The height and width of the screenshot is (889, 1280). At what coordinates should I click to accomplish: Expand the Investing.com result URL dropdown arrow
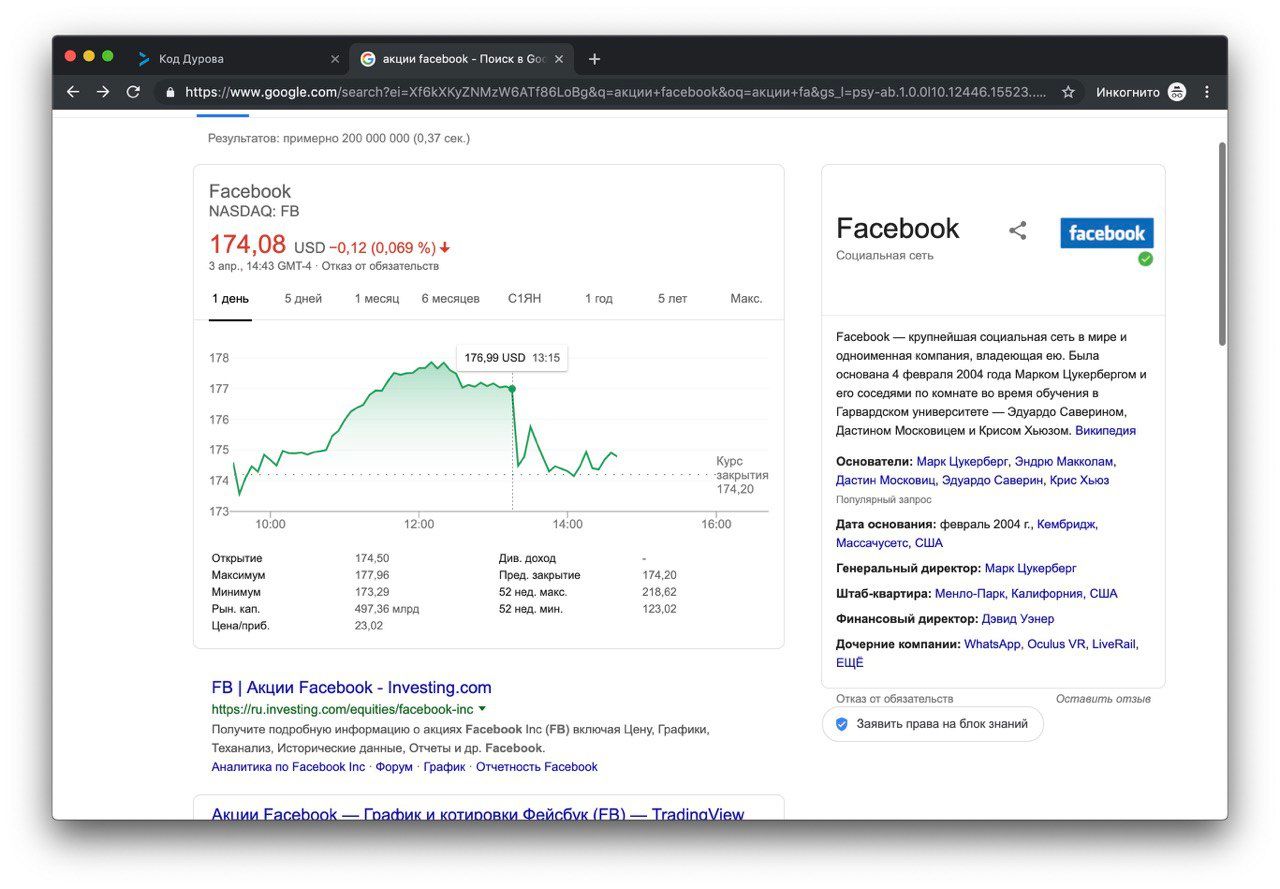[482, 708]
